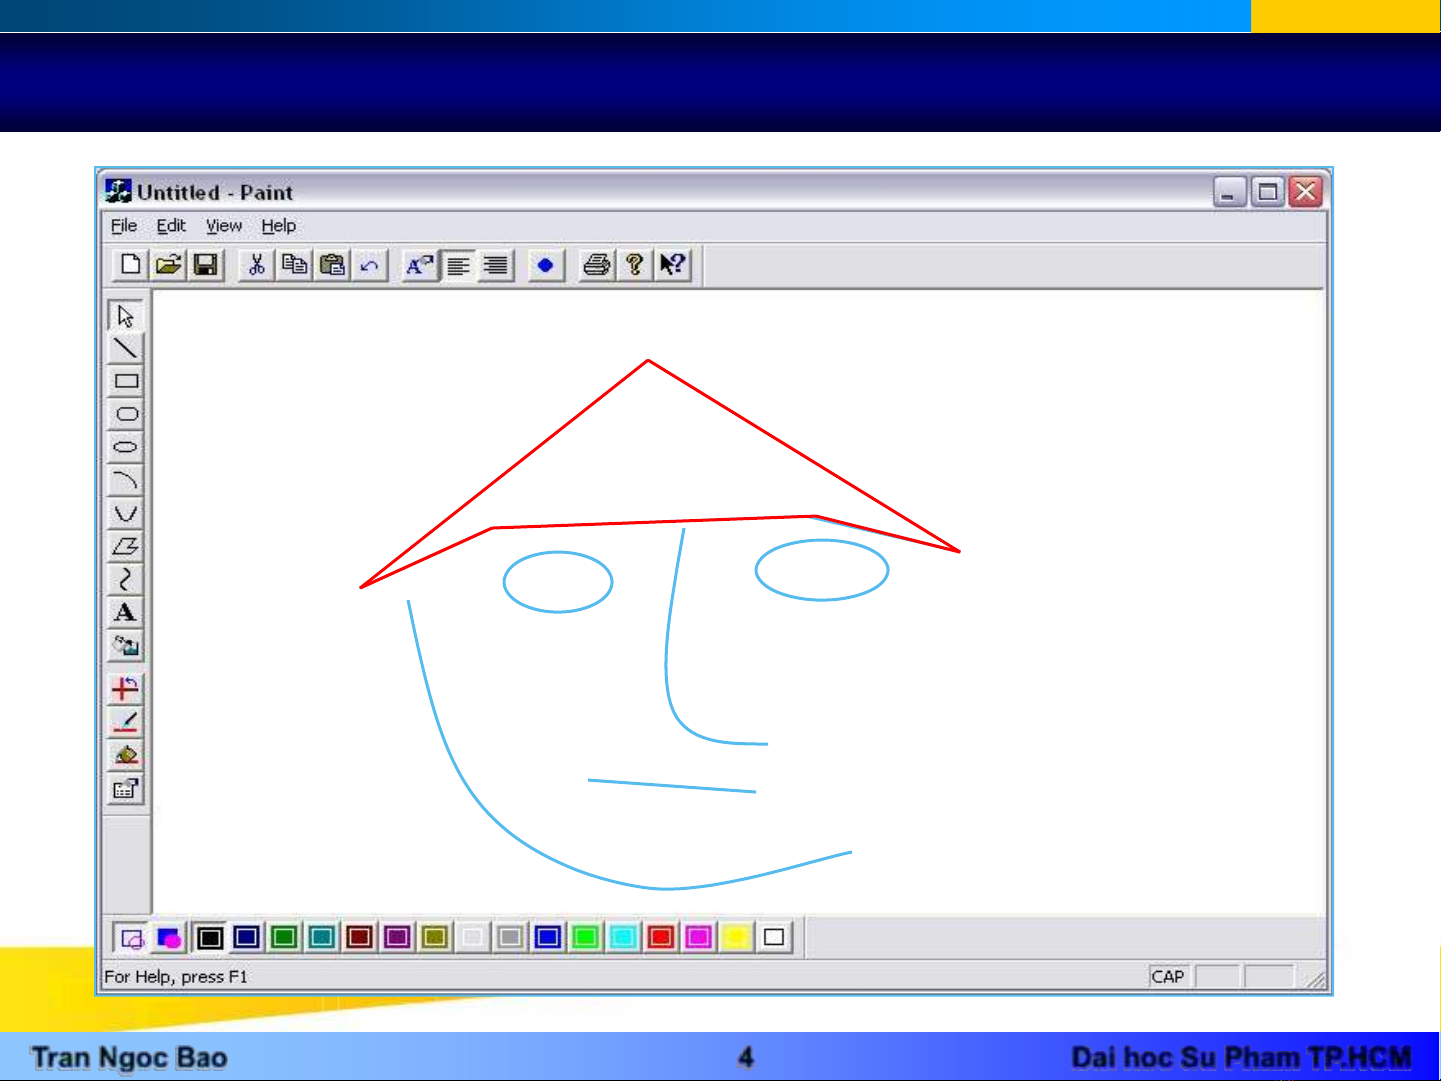Screen dimensions: 1441x1081
Task: Toggle outline-only shapes mode in palette
Action: pyautogui.click(x=132, y=938)
